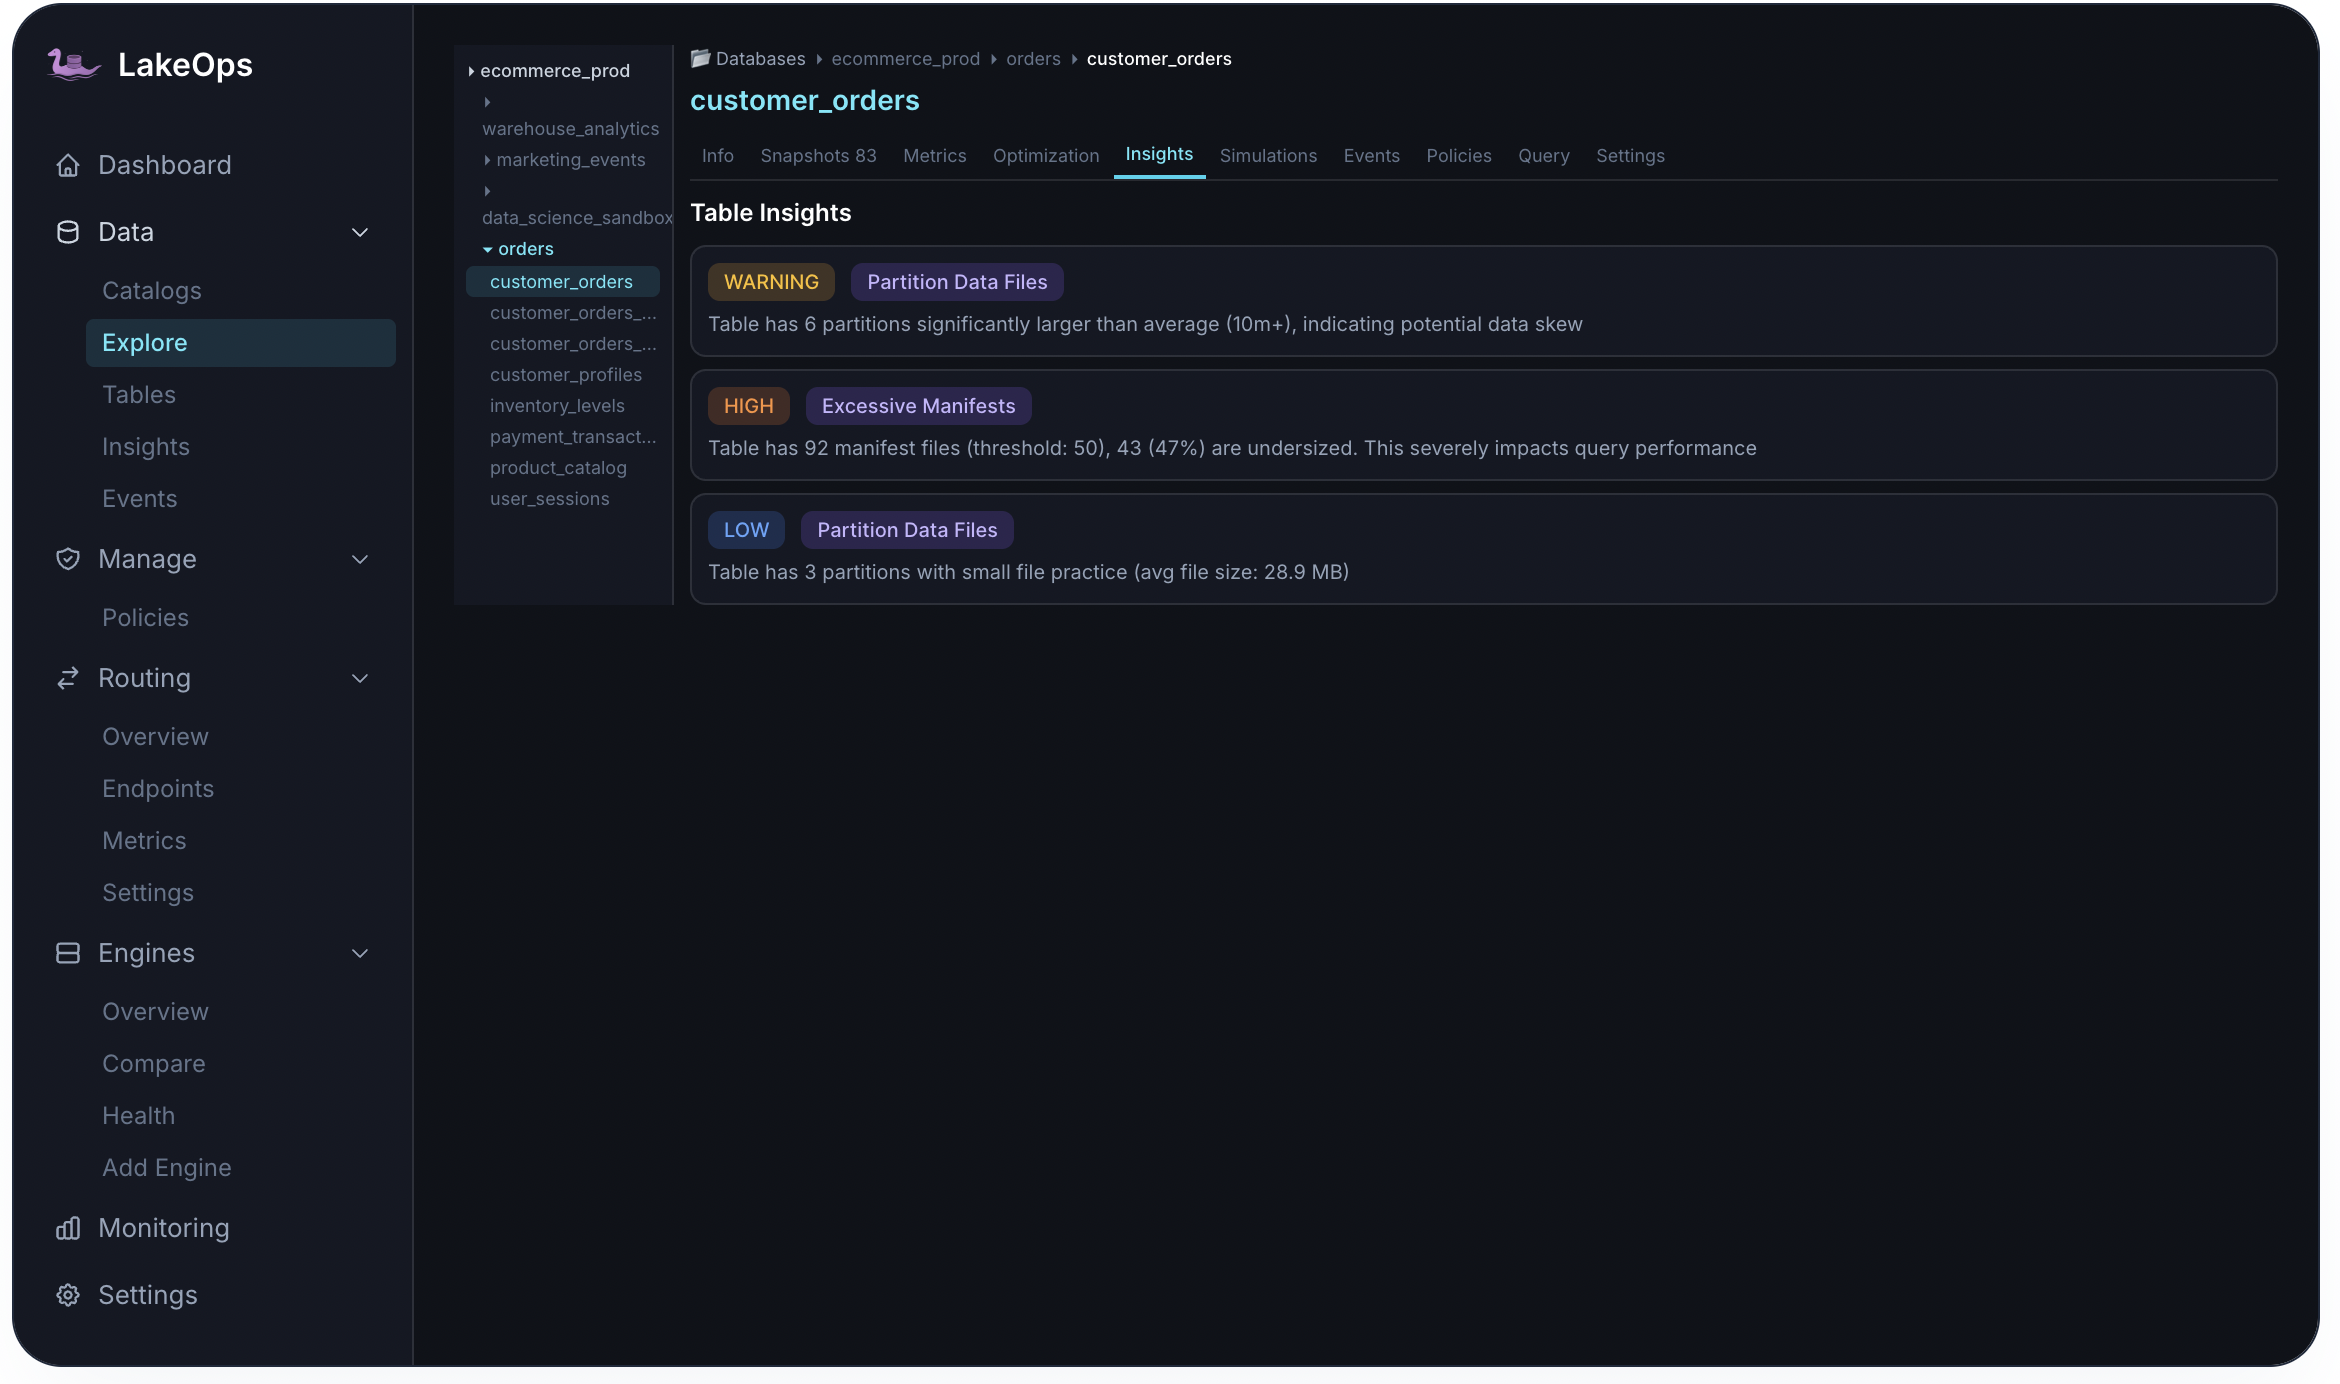The height and width of the screenshot is (1384, 2340).
Task: Collapse the Engines section chevron
Action: [360, 953]
